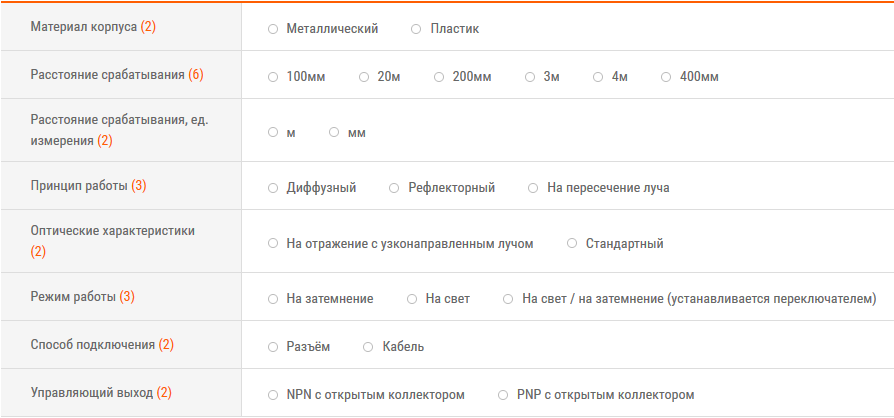The width and height of the screenshot is (894, 418).
Task: Choose the На свет operating mode
Action: click(412, 299)
